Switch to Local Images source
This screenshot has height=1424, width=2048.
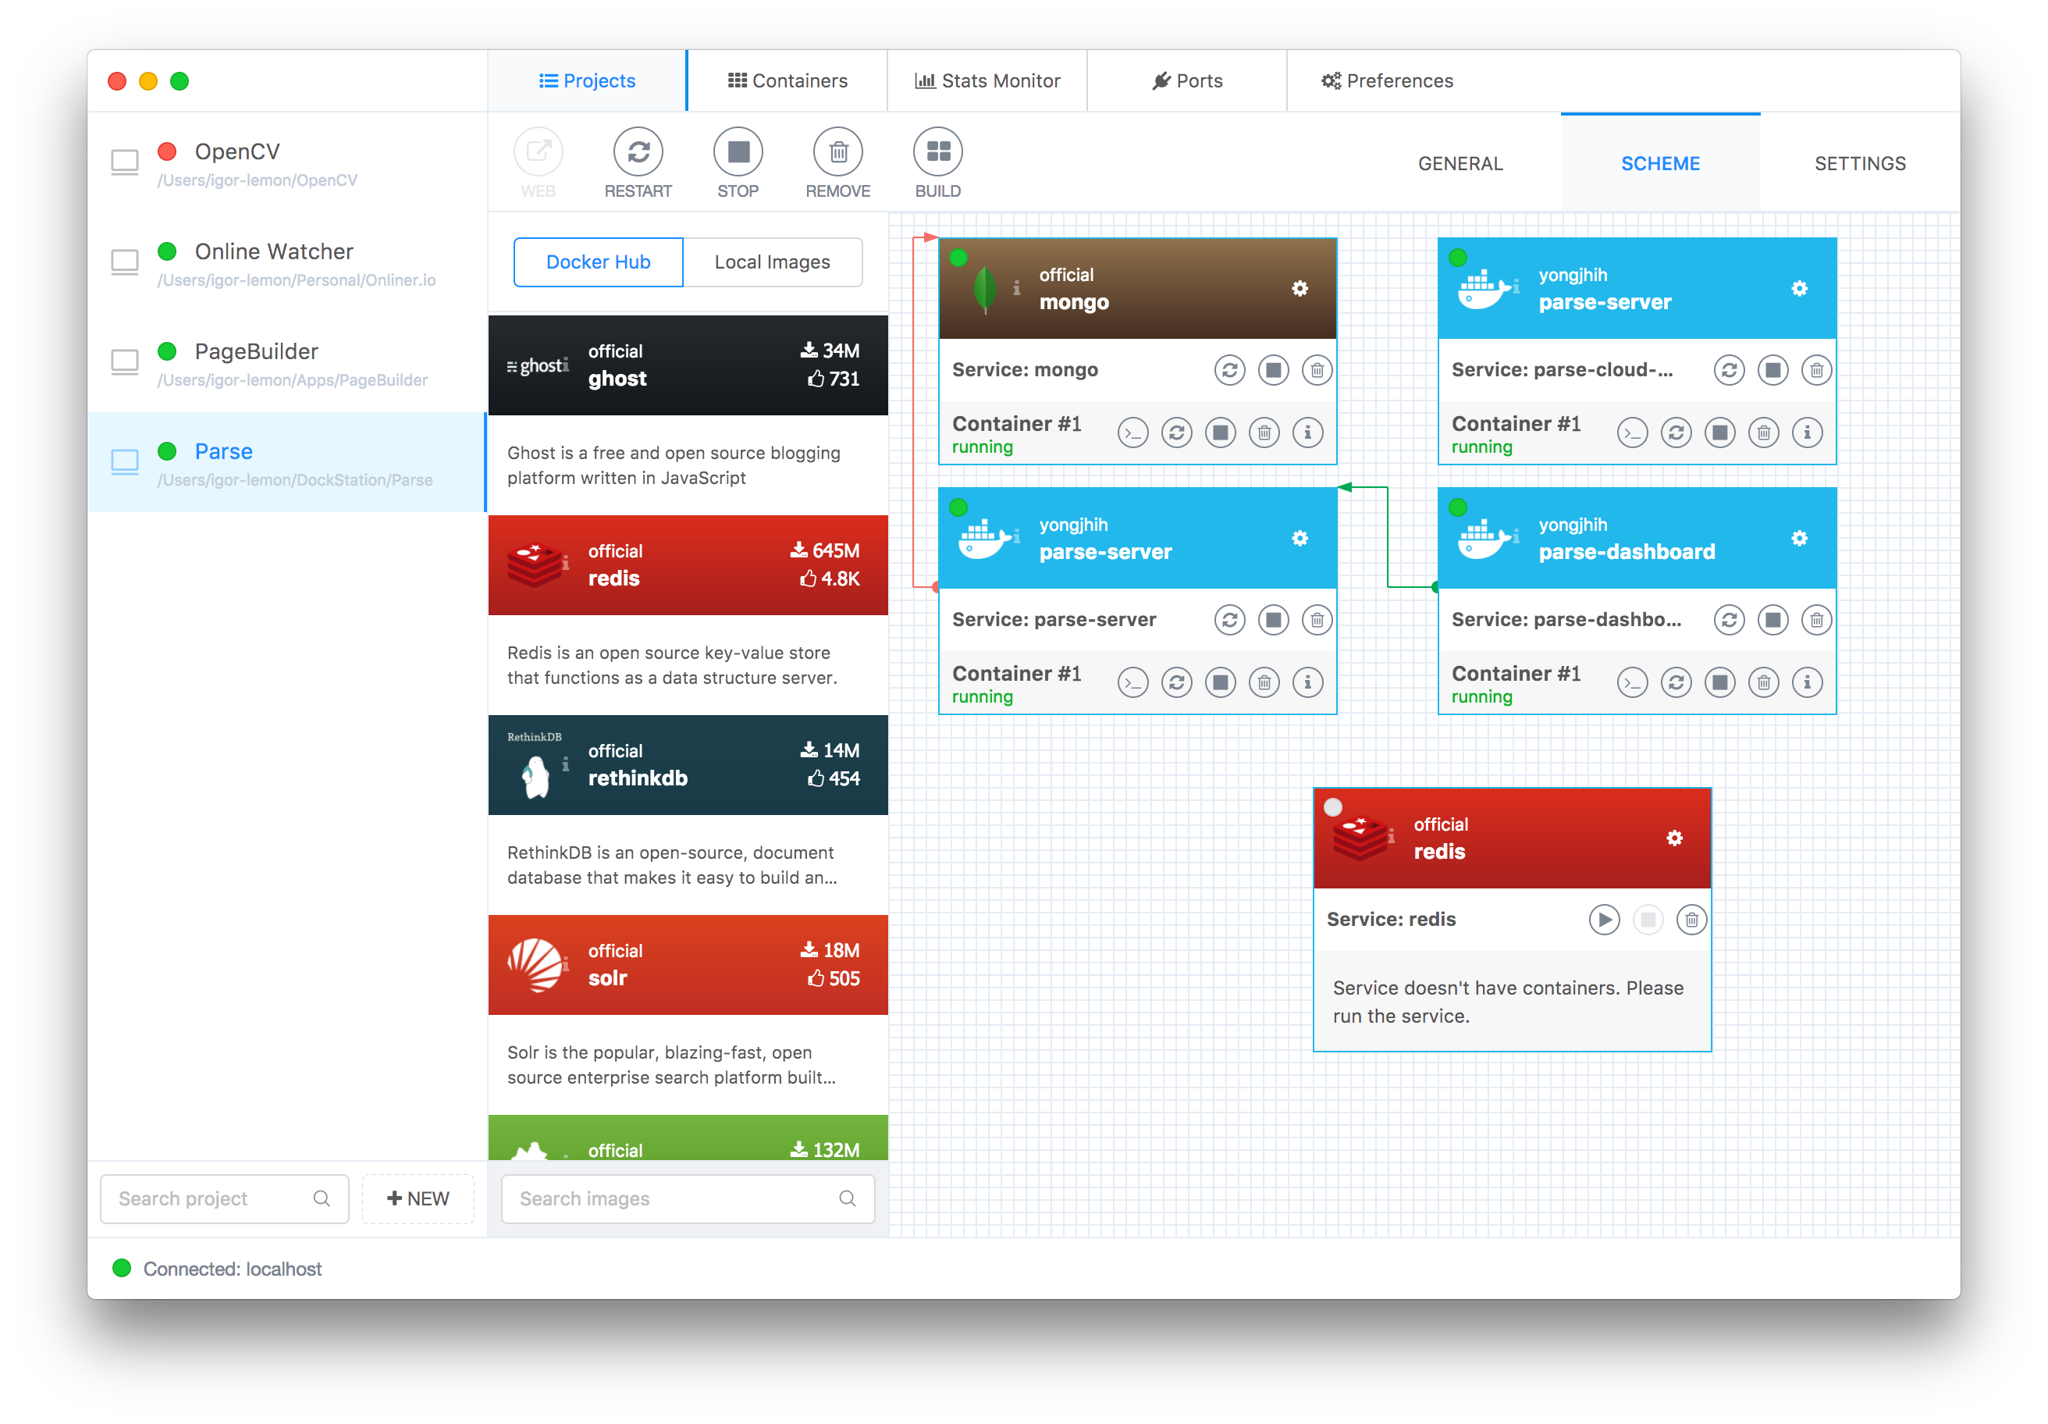pyautogui.click(x=772, y=262)
